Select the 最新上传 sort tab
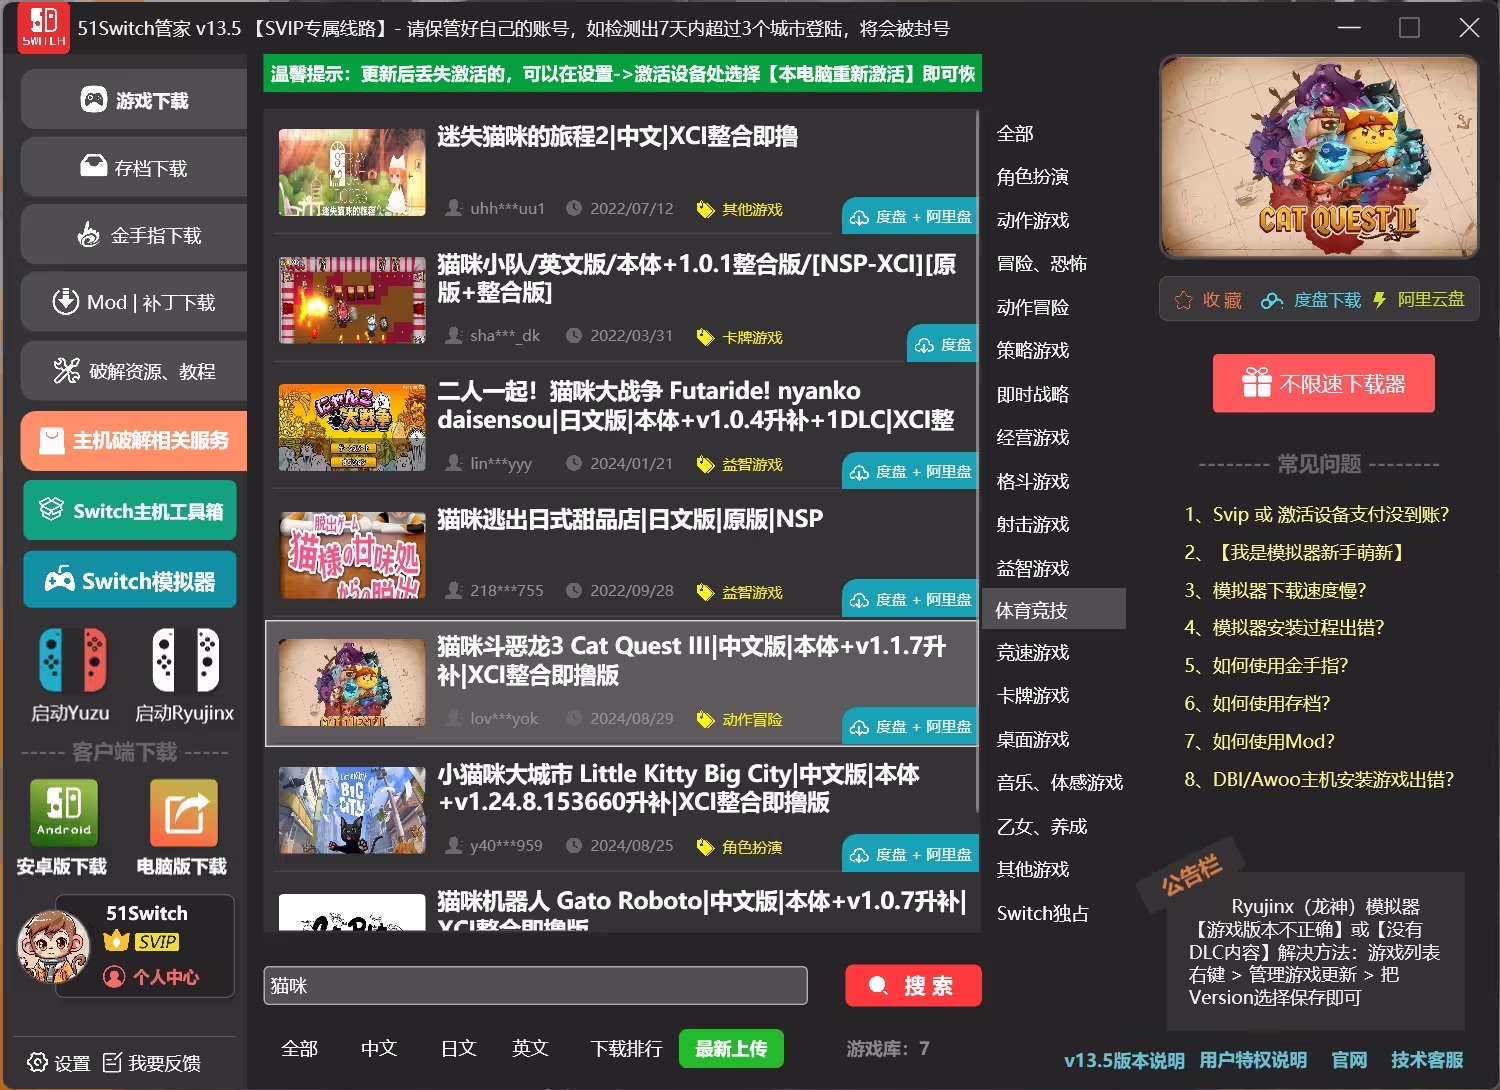The height and width of the screenshot is (1090, 1500). 731,1048
